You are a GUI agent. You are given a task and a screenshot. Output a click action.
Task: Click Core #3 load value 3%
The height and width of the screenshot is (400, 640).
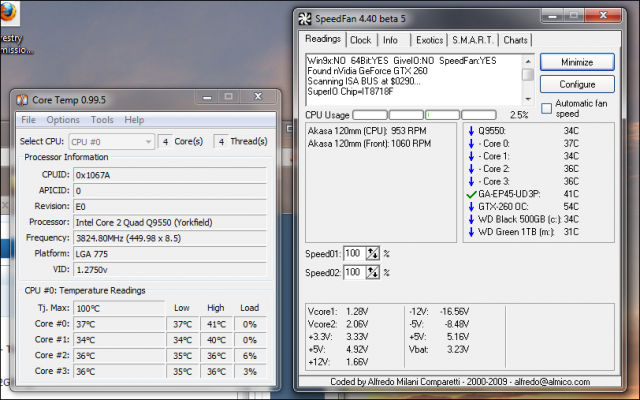(250, 372)
